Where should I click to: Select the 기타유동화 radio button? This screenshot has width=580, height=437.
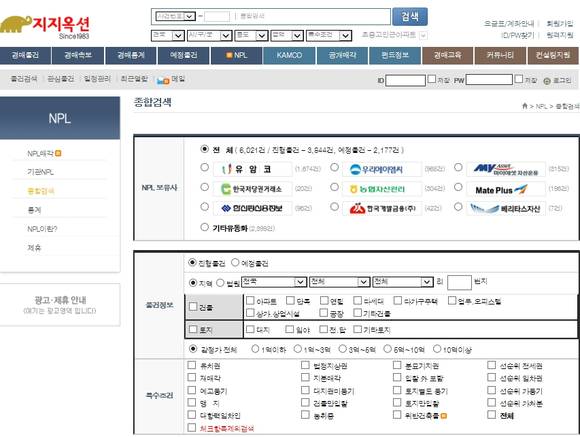204,227
